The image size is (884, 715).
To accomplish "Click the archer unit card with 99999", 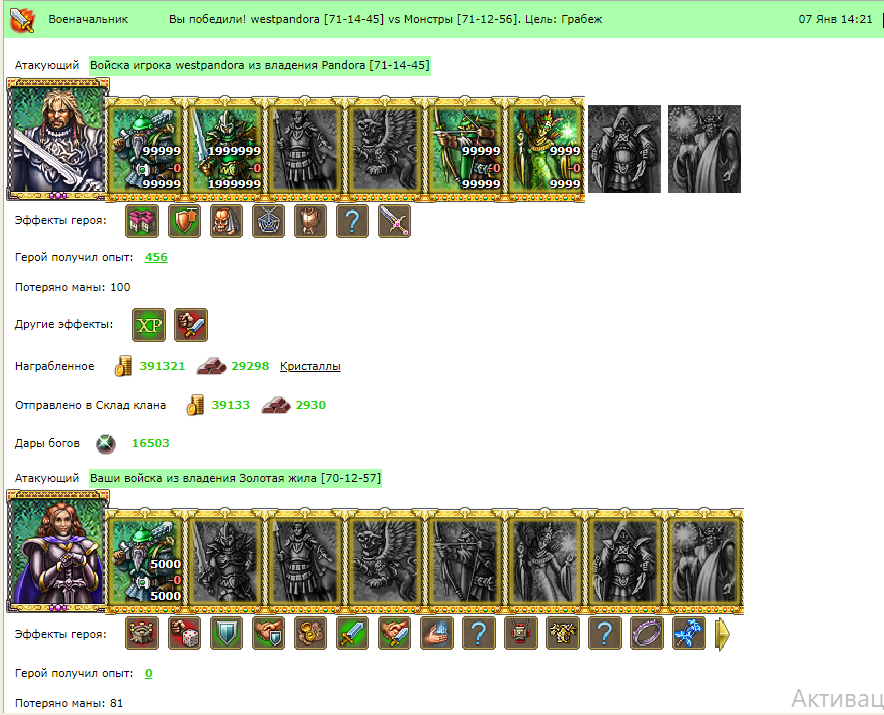I will click(x=465, y=149).
